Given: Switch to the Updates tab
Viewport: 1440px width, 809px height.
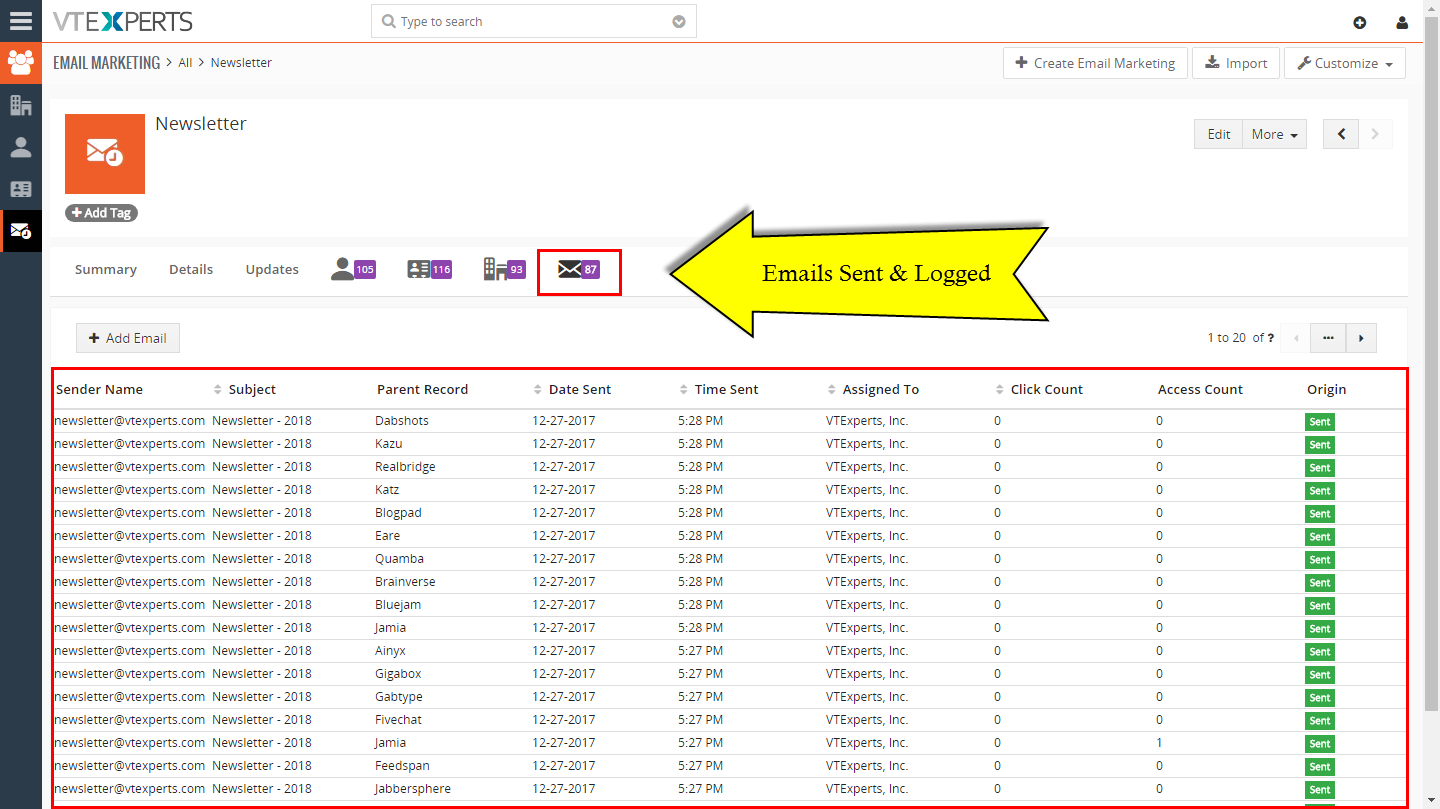Looking at the screenshot, I should (272, 269).
